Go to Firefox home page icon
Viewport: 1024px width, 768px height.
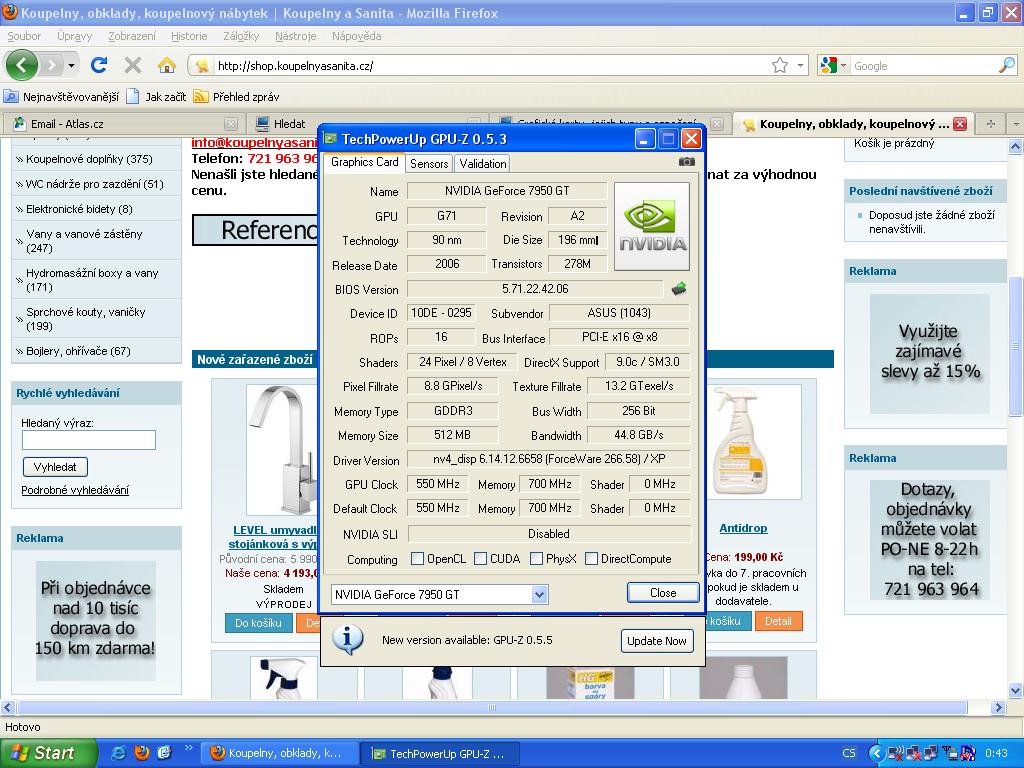(x=167, y=65)
